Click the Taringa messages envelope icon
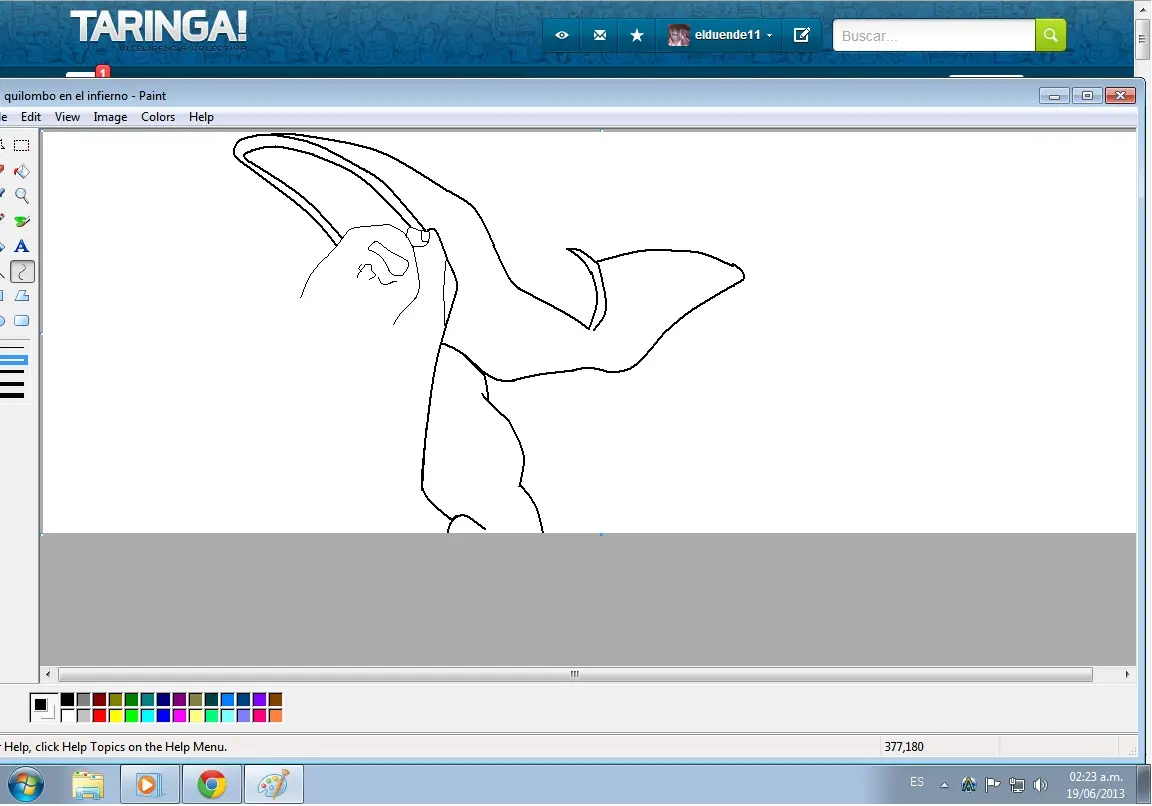 point(599,35)
